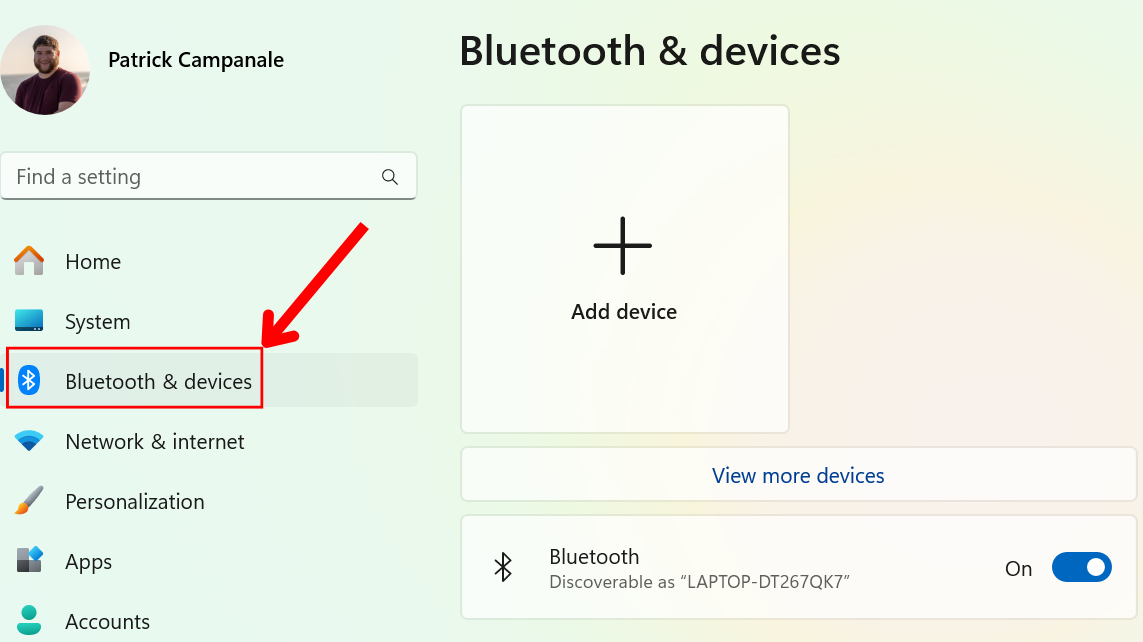
Task: Click the Patrick Campanale account name
Action: click(x=195, y=60)
